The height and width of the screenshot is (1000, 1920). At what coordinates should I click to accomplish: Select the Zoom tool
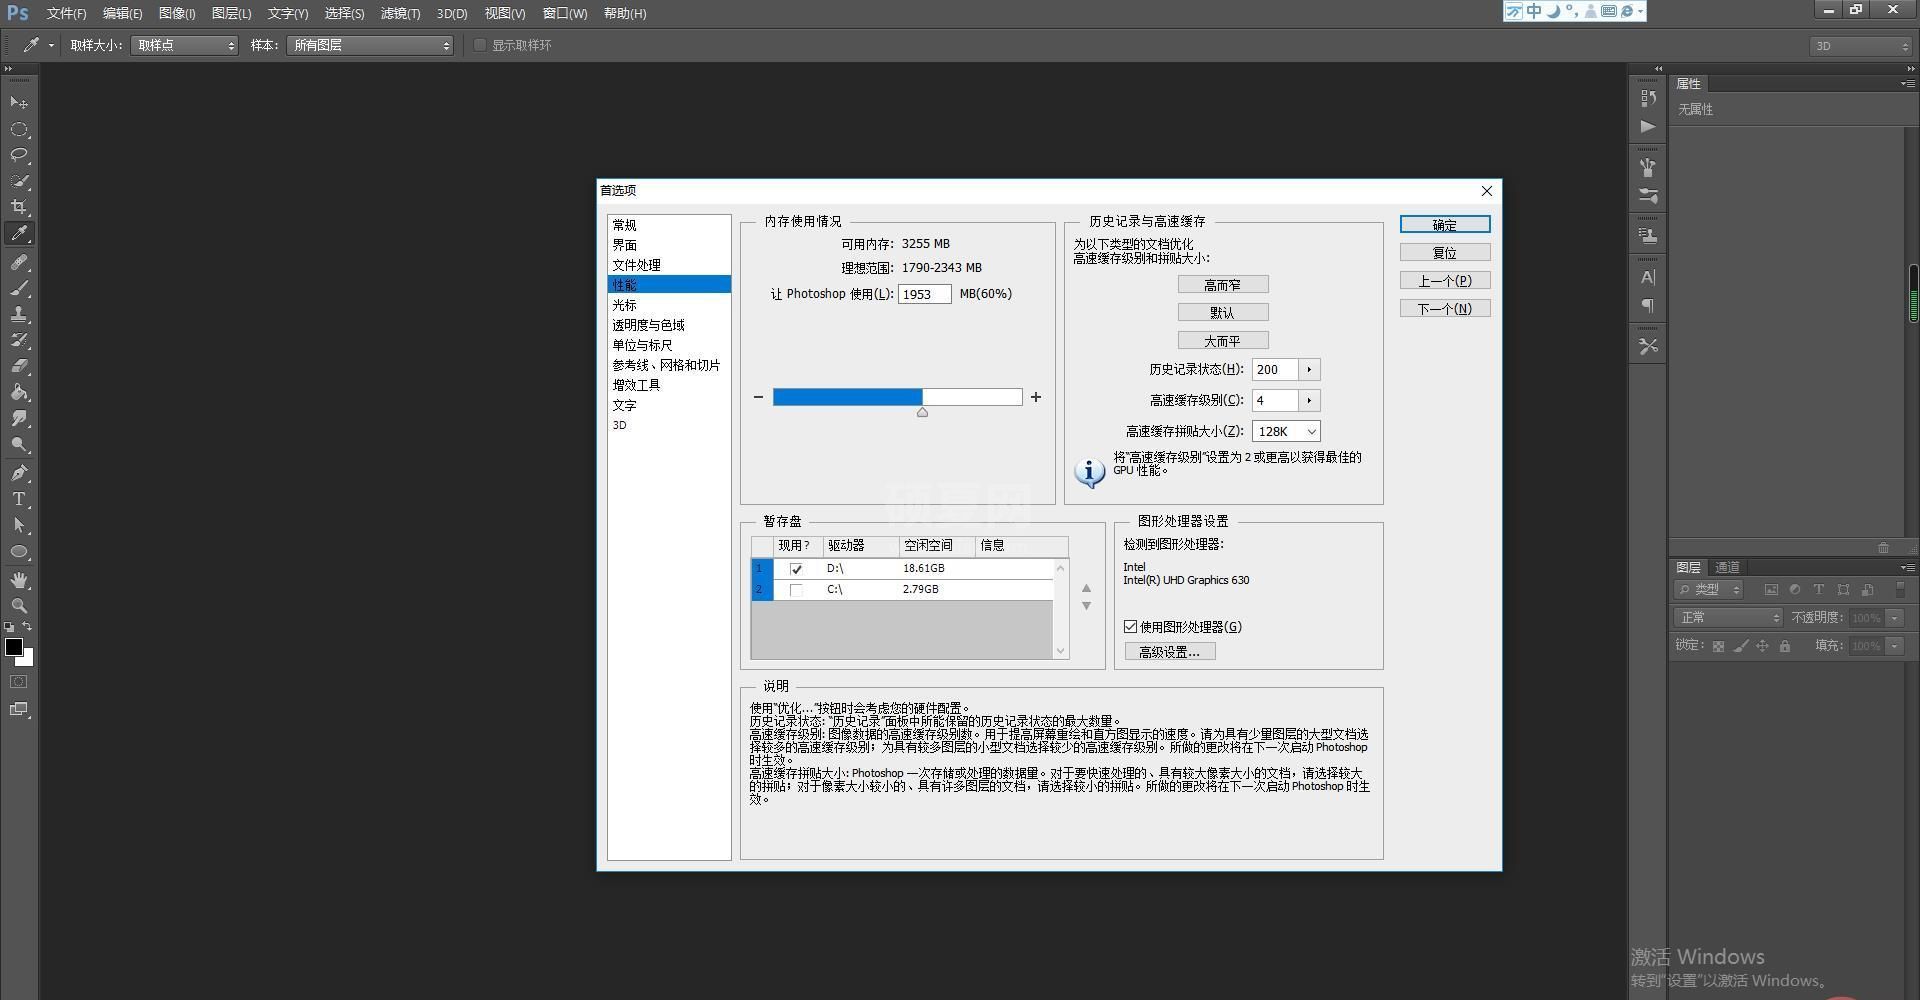[19, 606]
